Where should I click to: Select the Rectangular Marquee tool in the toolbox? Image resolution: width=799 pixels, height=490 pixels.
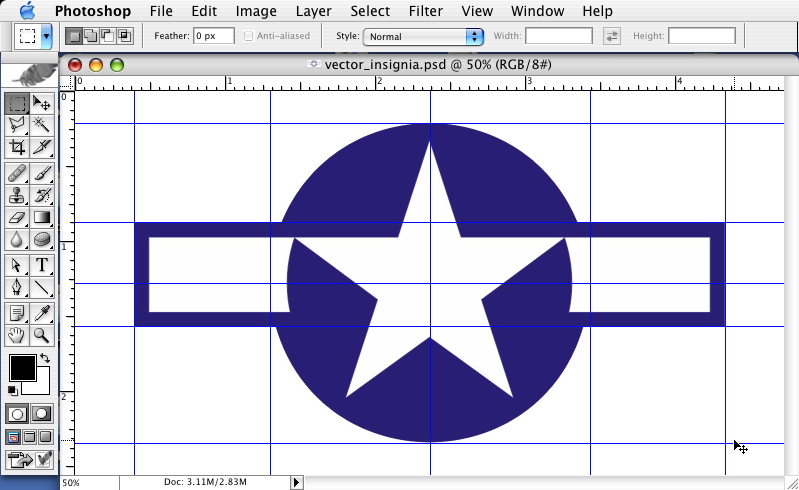17,103
